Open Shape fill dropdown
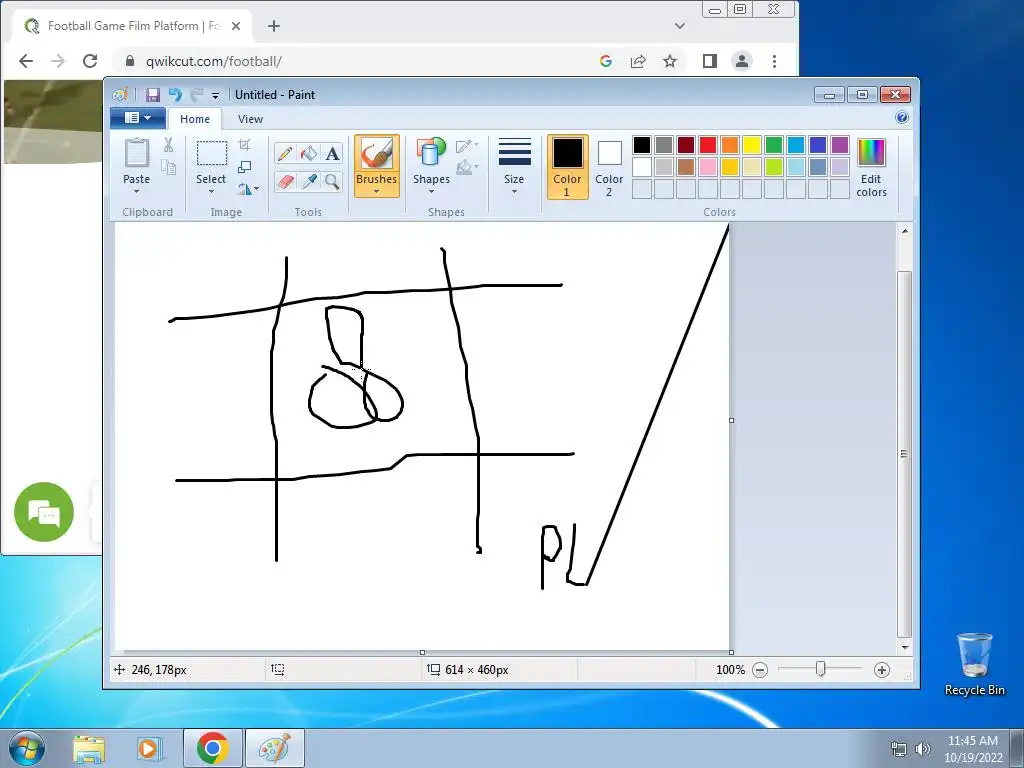 pos(468,167)
